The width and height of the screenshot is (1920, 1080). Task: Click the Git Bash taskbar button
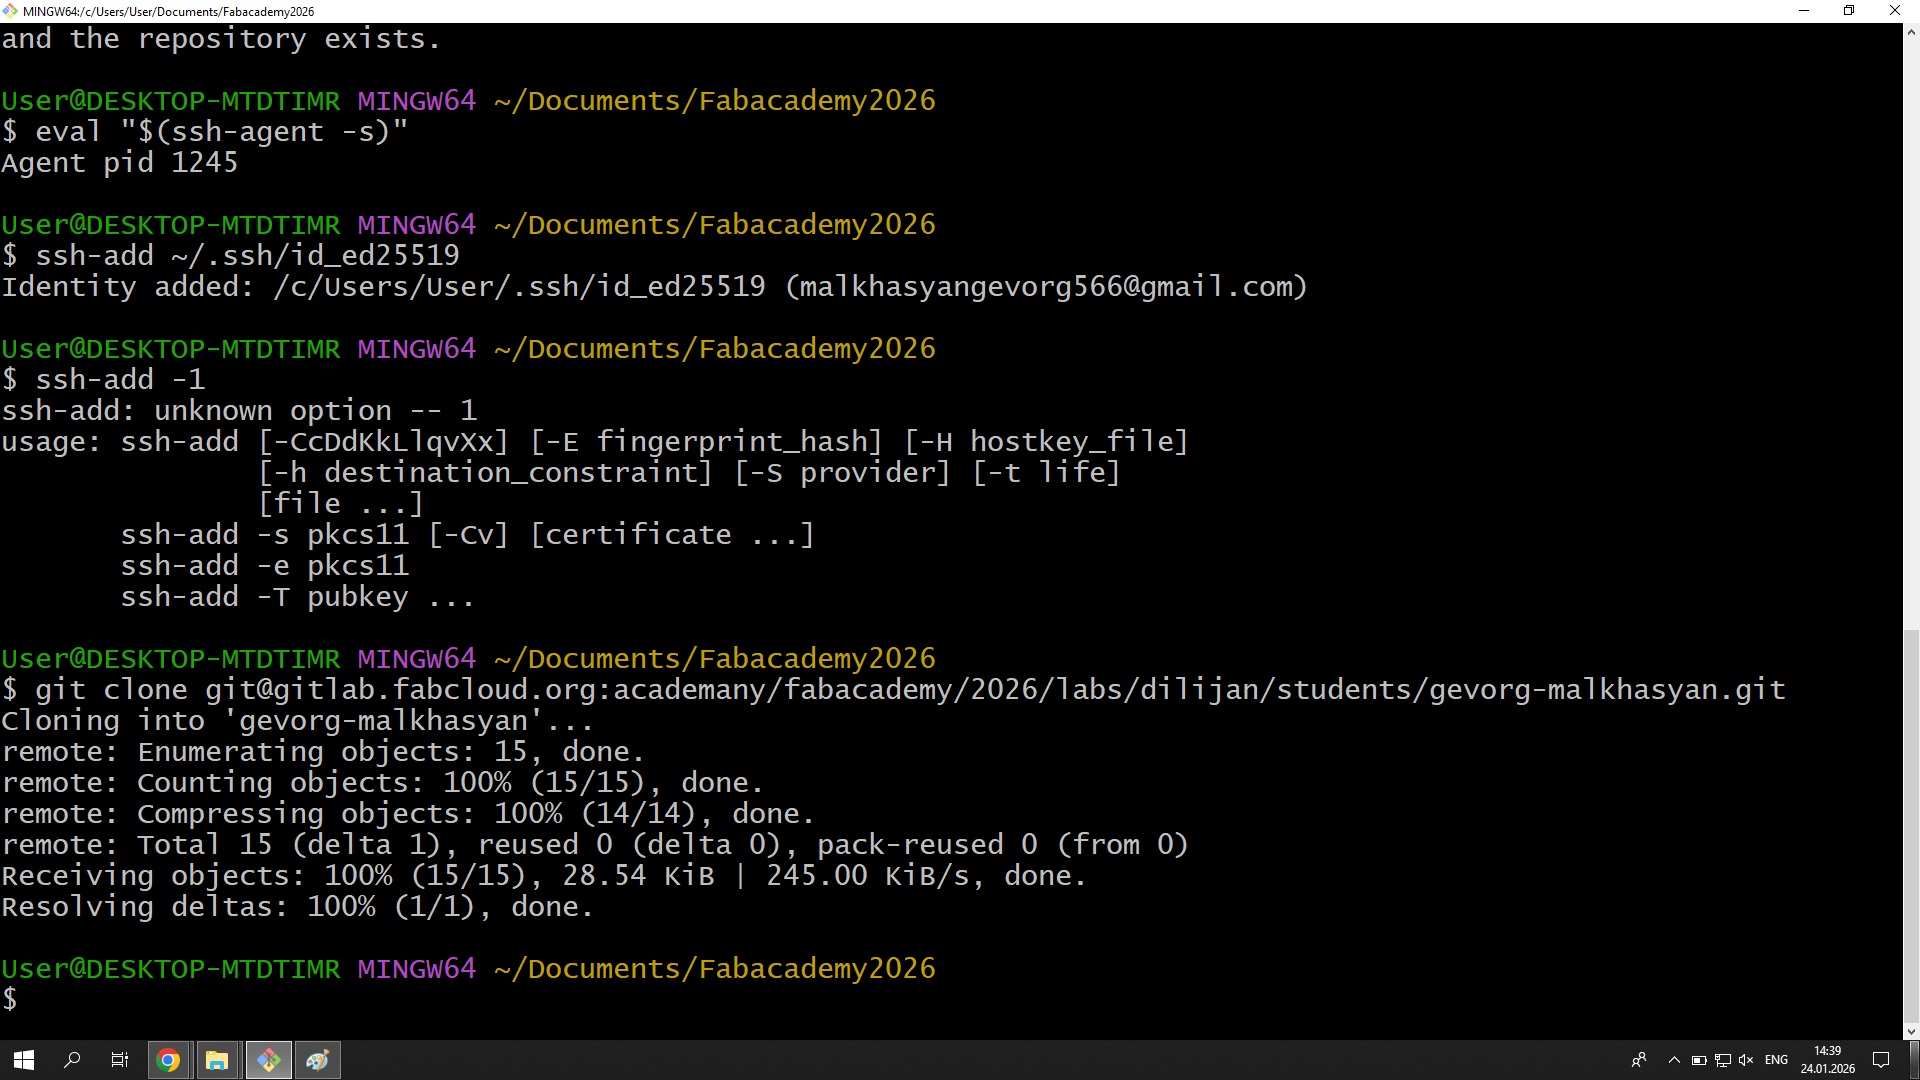point(268,1060)
